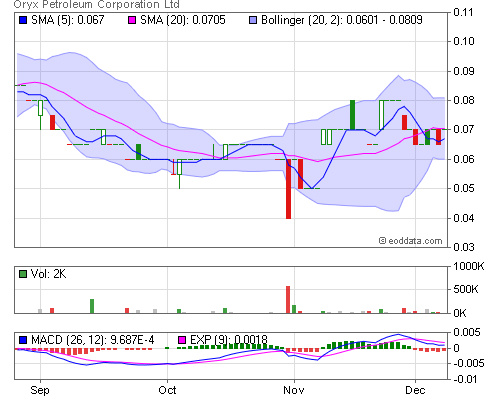Click the magenta SMA (20) legend swatch
The image size is (490, 400).
(x=132, y=20)
